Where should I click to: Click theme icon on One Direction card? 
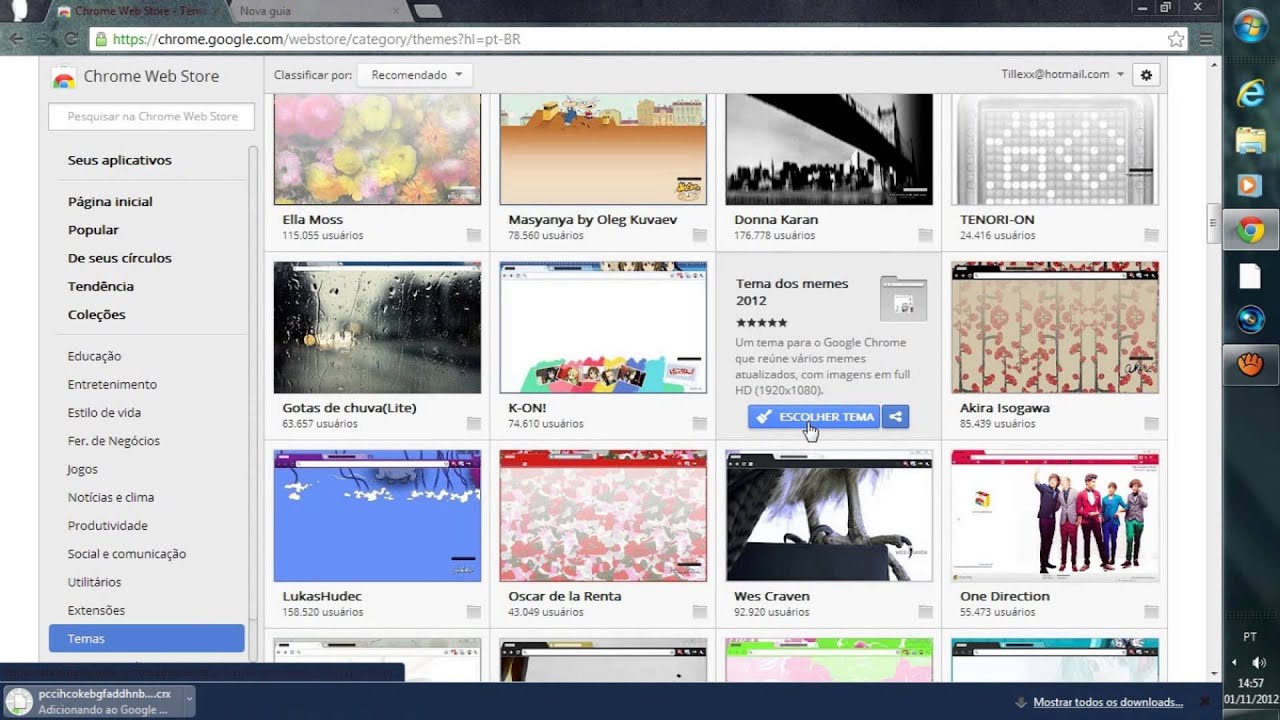click(x=1151, y=612)
